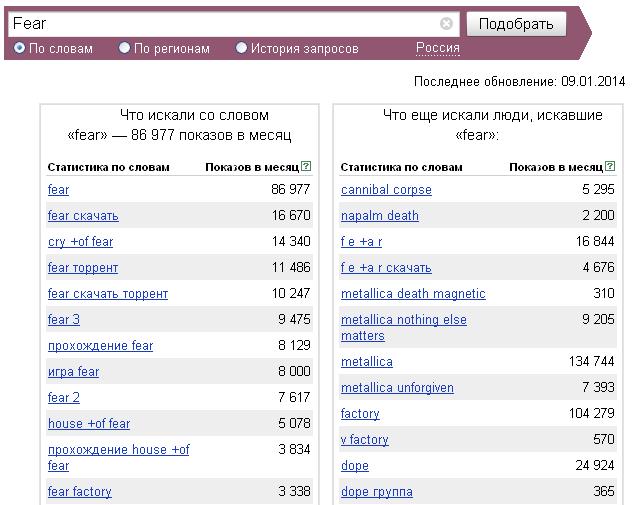Click heading 'Что еще искали люди, искавшие «fear»'

pos(492,125)
